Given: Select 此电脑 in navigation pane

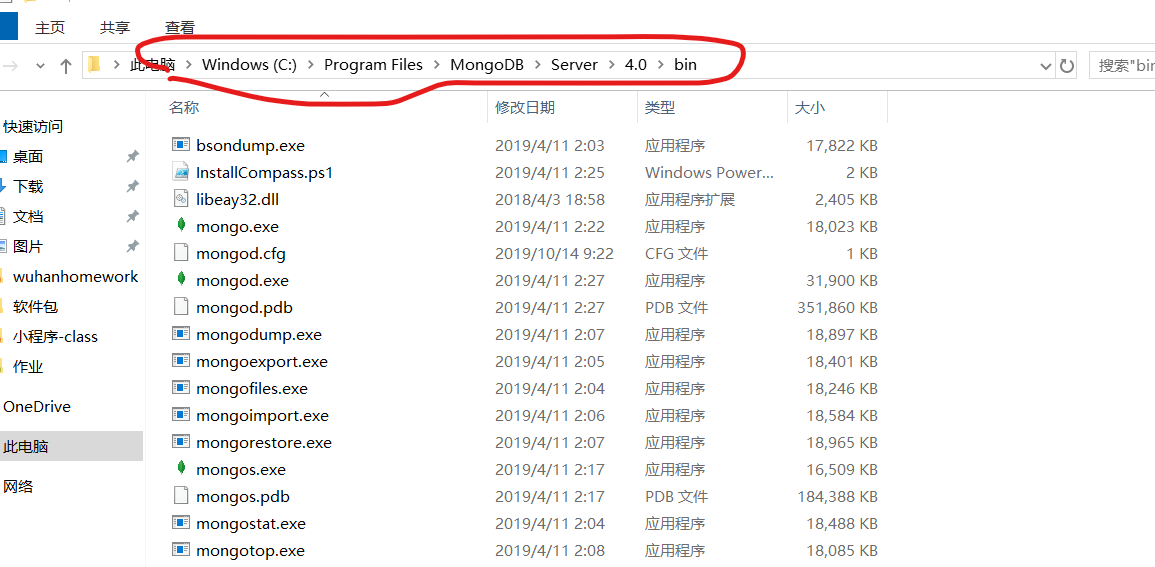Looking at the screenshot, I should click(x=27, y=446).
